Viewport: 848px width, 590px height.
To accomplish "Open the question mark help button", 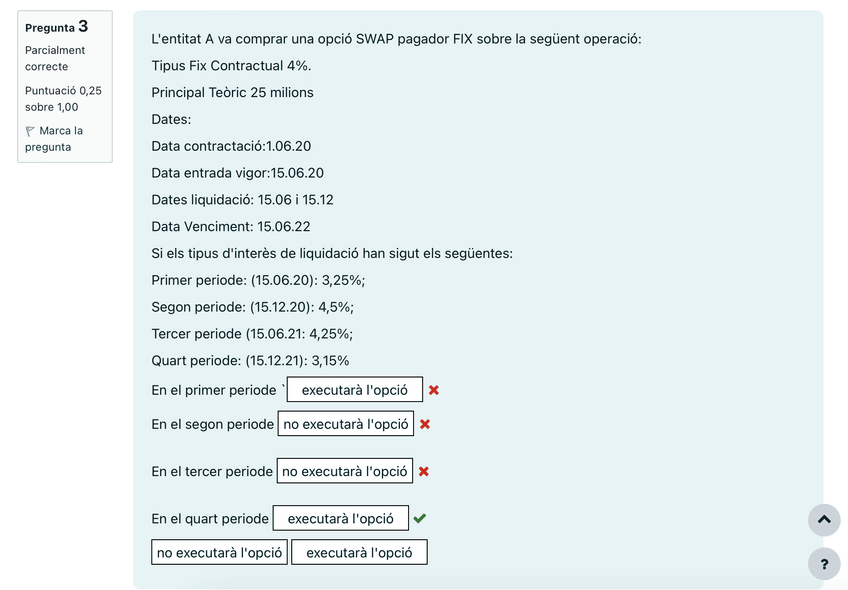I will click(823, 564).
